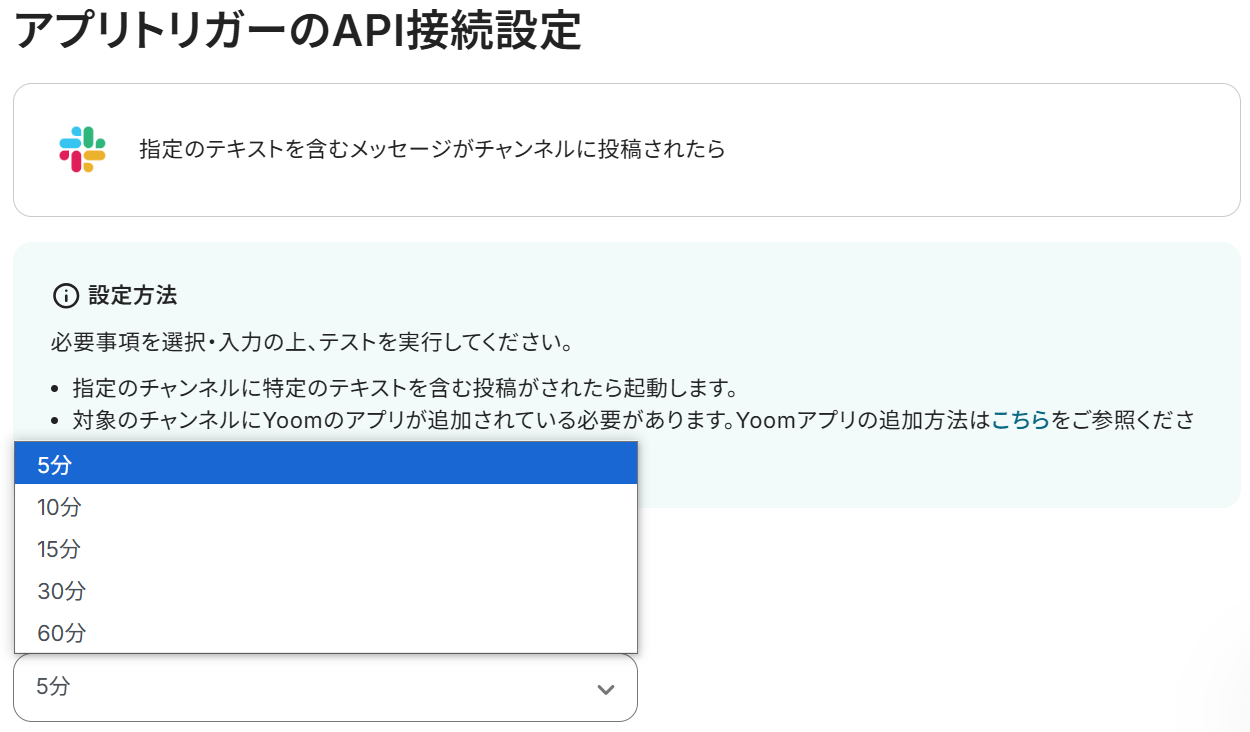Image resolution: width=1250 pixels, height=732 pixels.
Task: Click the text をご参照くださ after the link
Action: 1122,420
